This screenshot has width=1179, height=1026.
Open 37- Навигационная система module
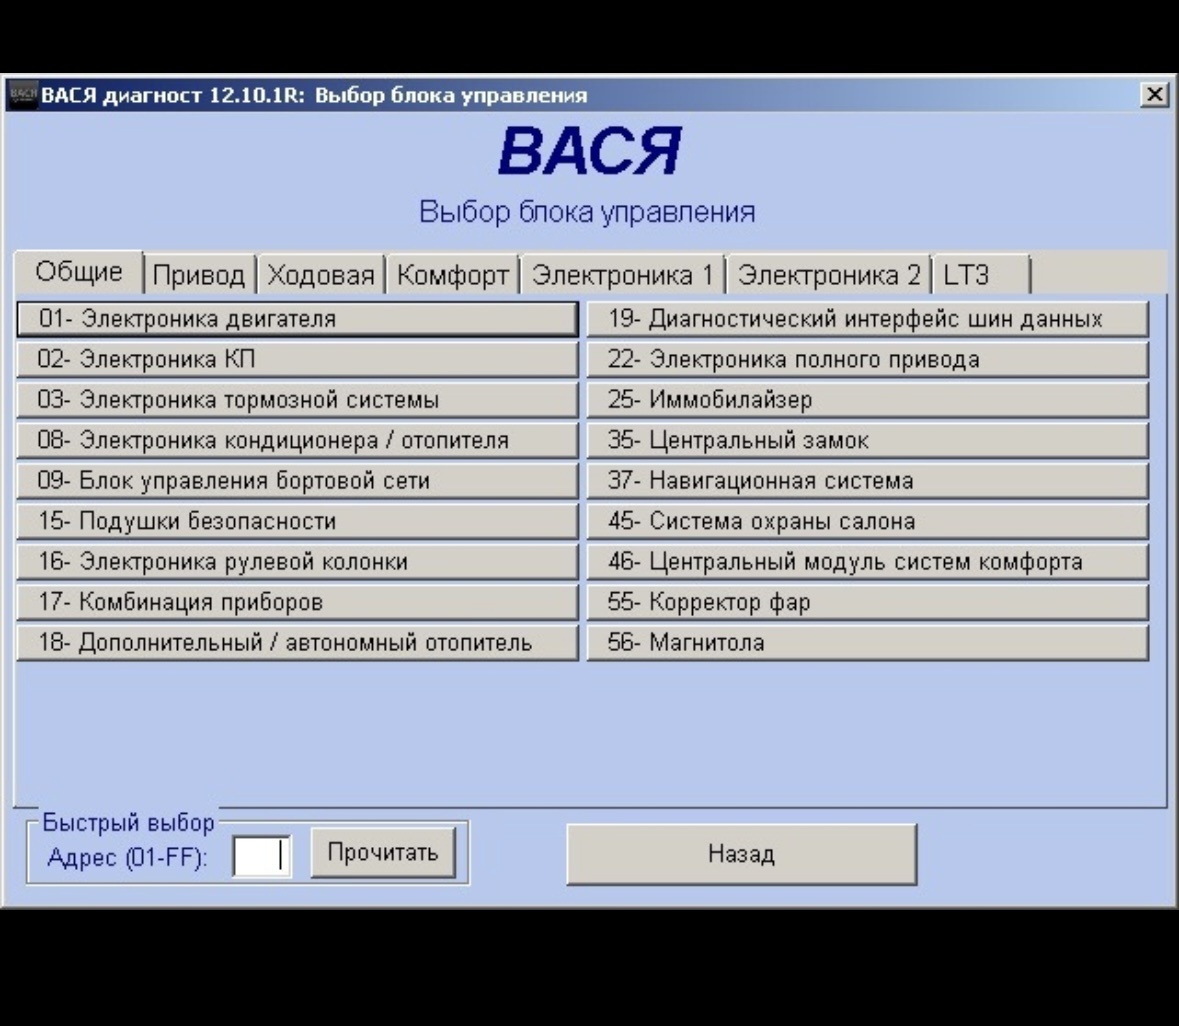point(868,481)
